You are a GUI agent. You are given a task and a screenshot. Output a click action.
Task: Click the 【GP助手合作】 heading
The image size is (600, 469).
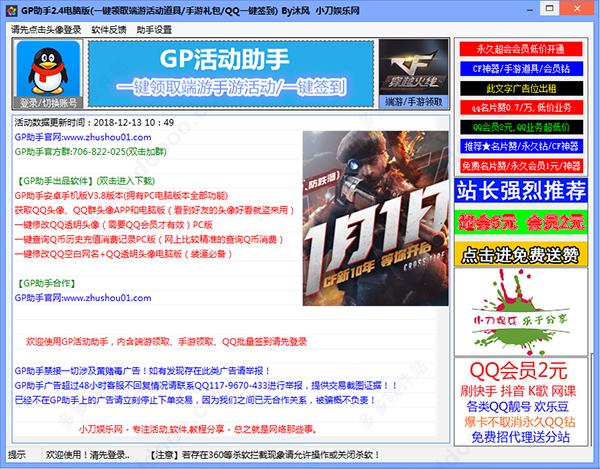point(46,283)
